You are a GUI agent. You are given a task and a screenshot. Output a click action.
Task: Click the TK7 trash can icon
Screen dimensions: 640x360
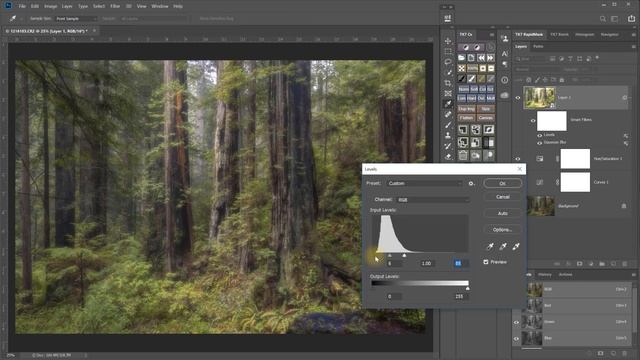(x=463, y=155)
